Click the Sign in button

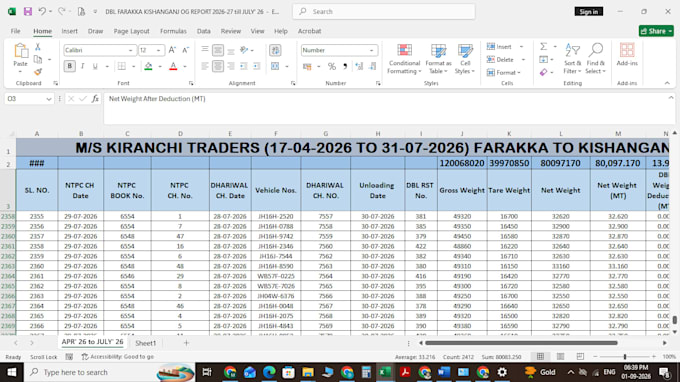point(588,12)
